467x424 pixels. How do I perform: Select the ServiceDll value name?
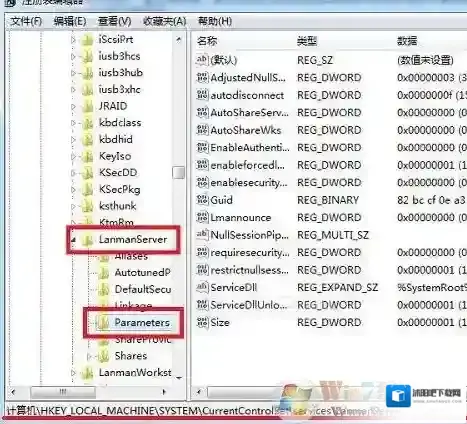pos(234,288)
